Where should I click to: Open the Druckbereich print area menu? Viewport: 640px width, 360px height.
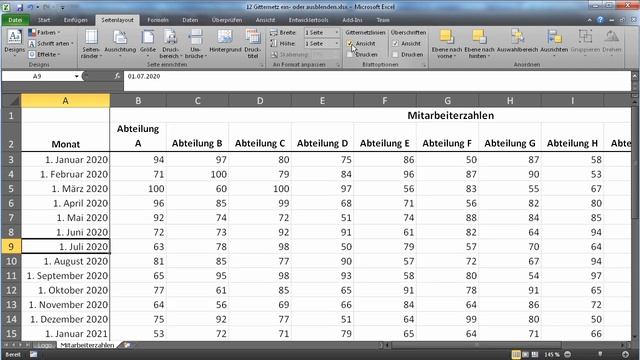point(170,44)
